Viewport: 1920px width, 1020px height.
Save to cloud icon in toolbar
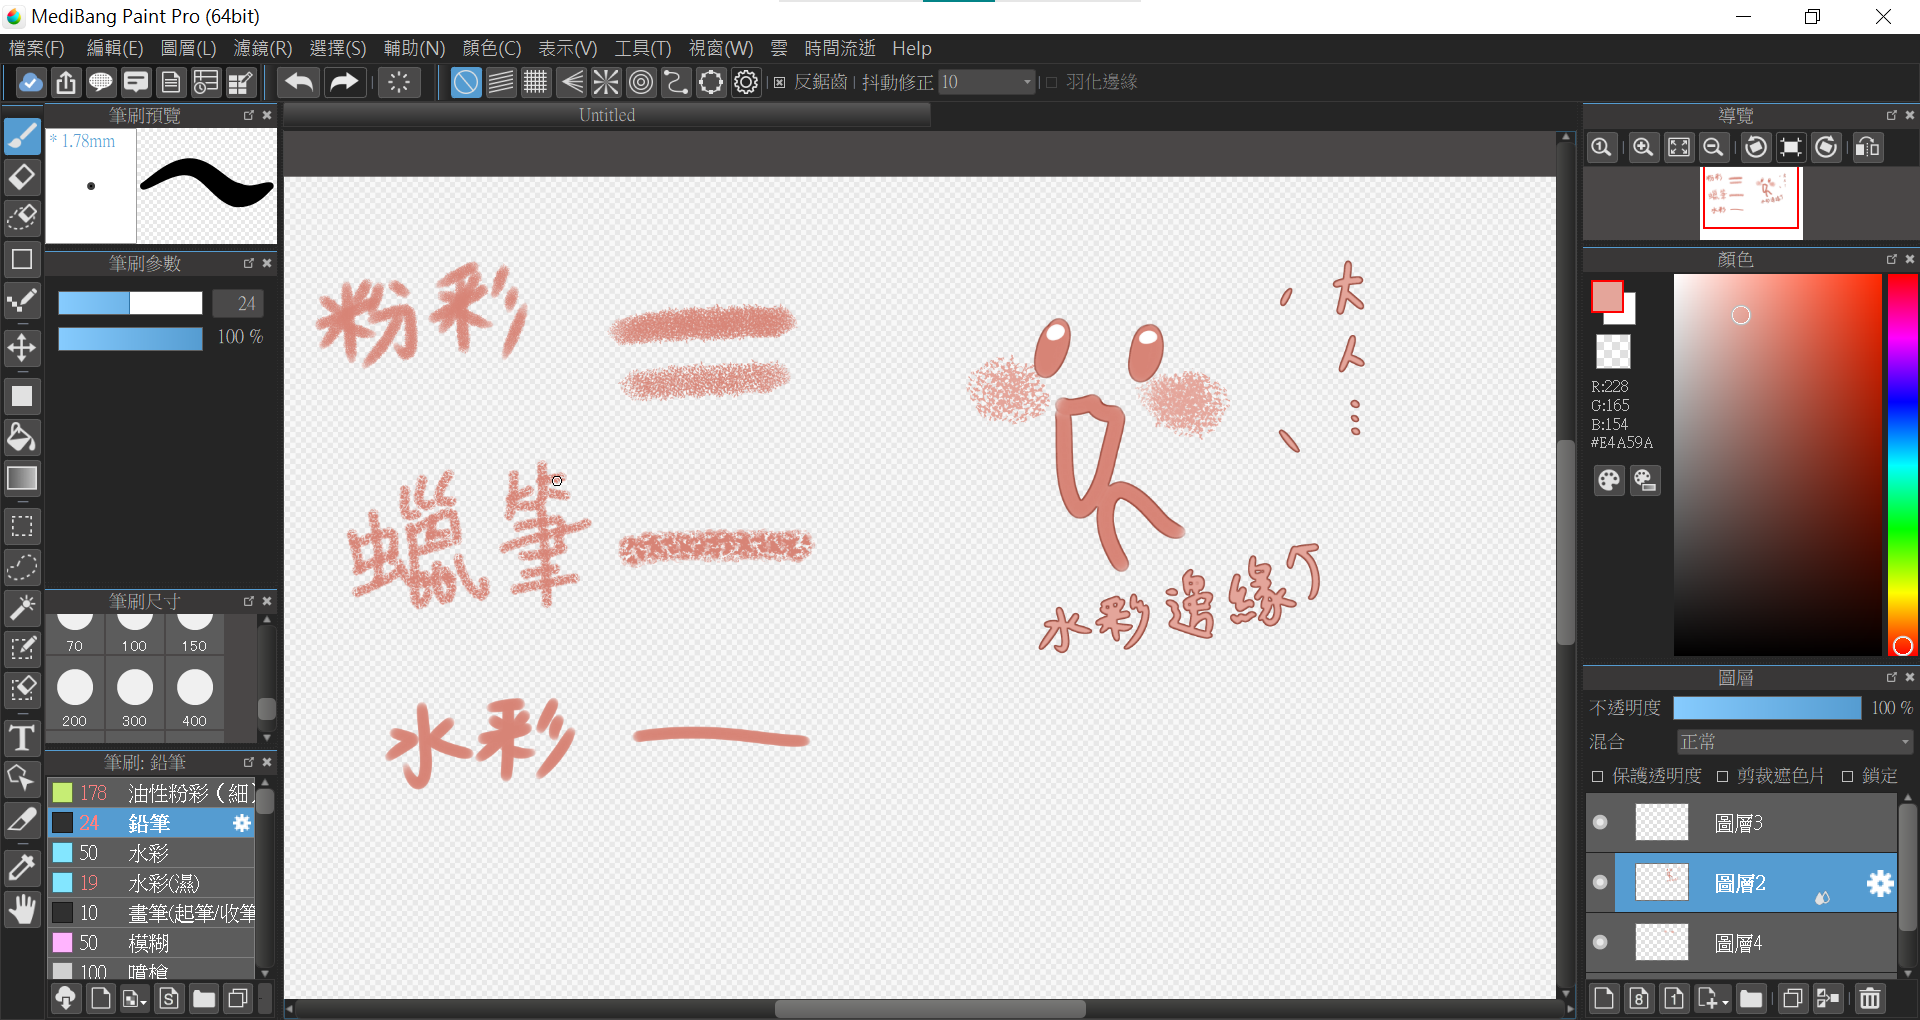[30, 82]
